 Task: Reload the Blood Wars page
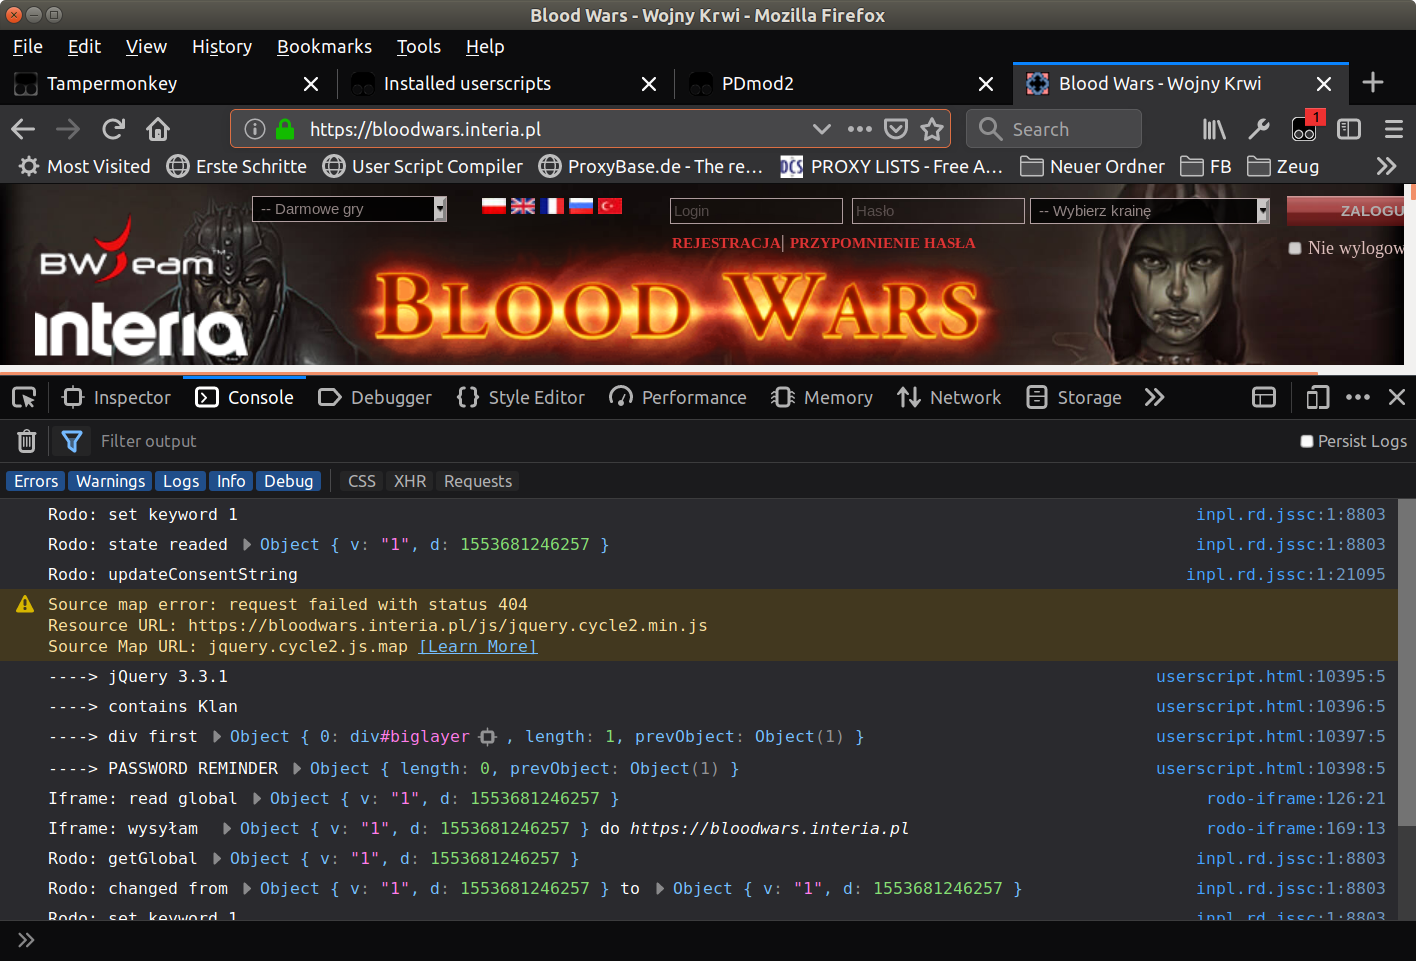pos(113,128)
